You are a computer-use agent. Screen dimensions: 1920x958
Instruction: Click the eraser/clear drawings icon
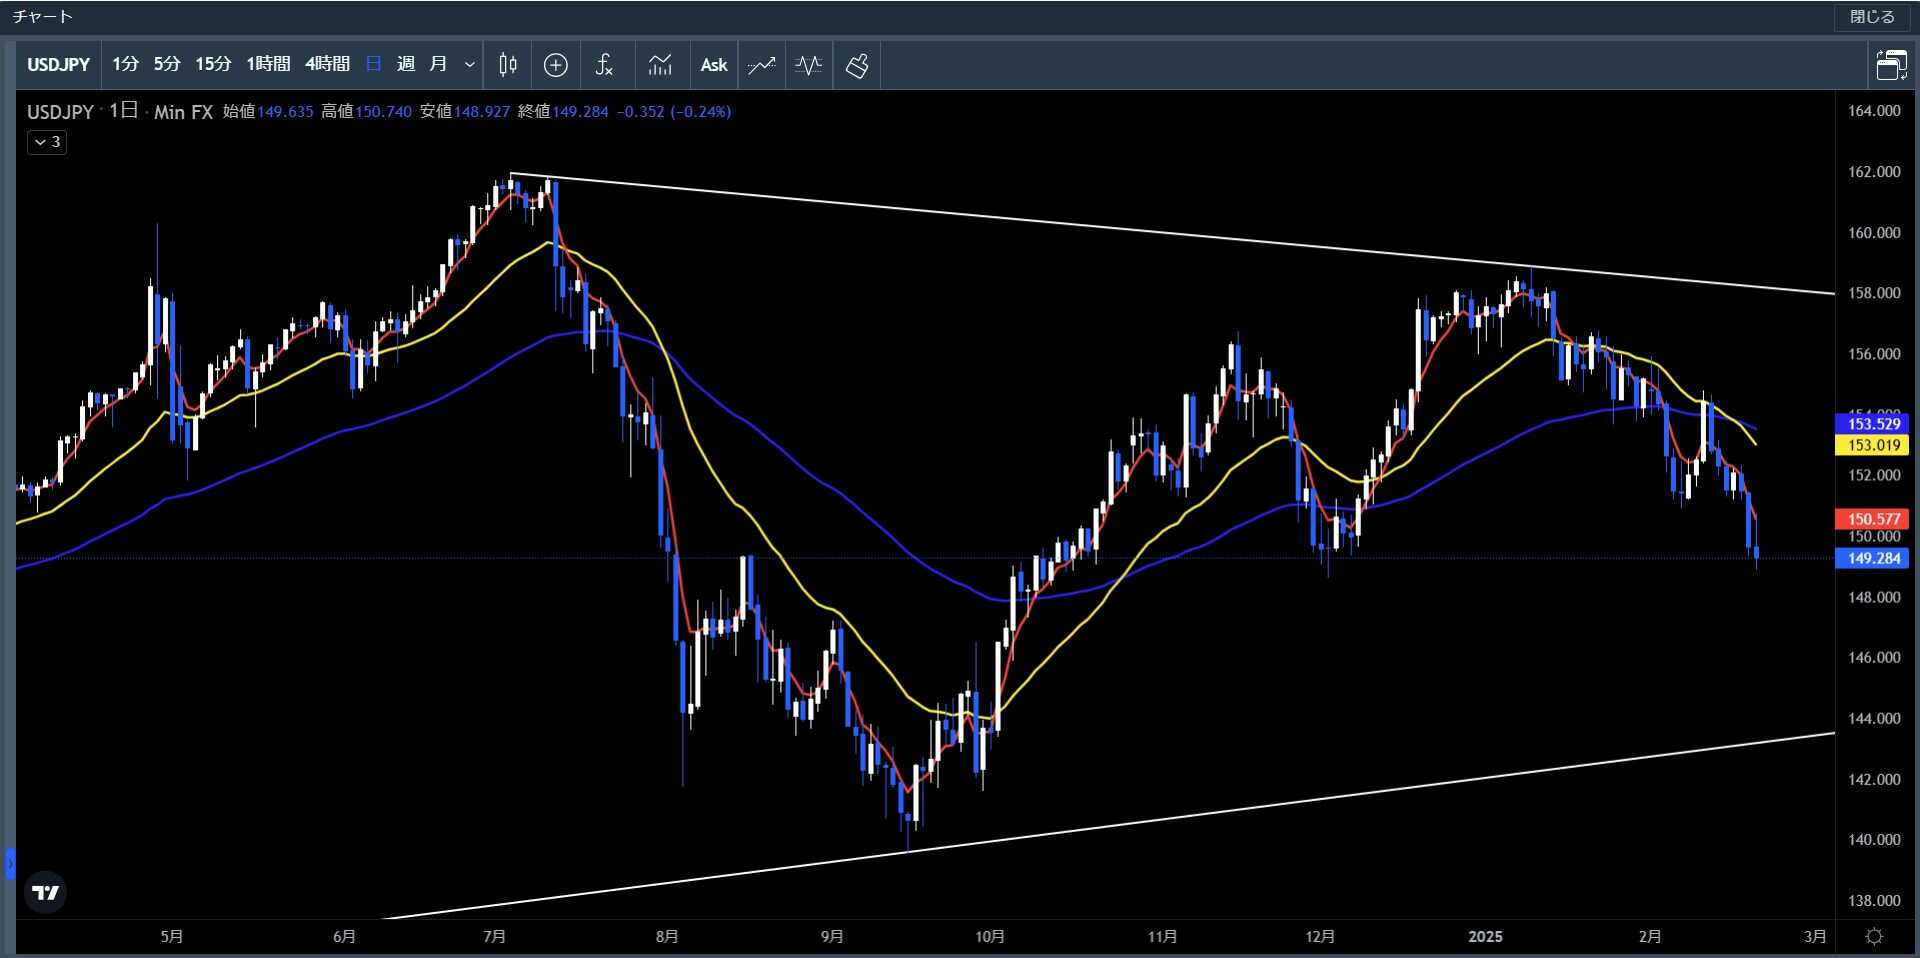coord(857,65)
